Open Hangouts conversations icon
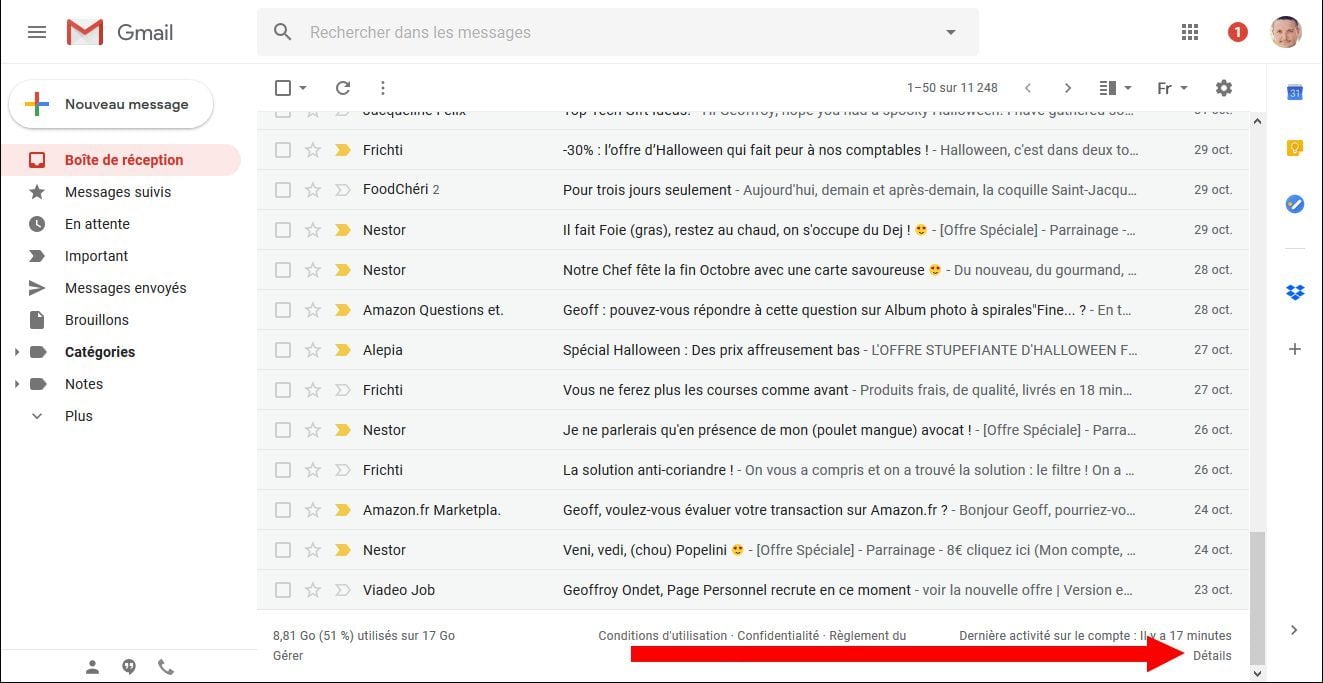The image size is (1323, 683). (x=129, y=667)
